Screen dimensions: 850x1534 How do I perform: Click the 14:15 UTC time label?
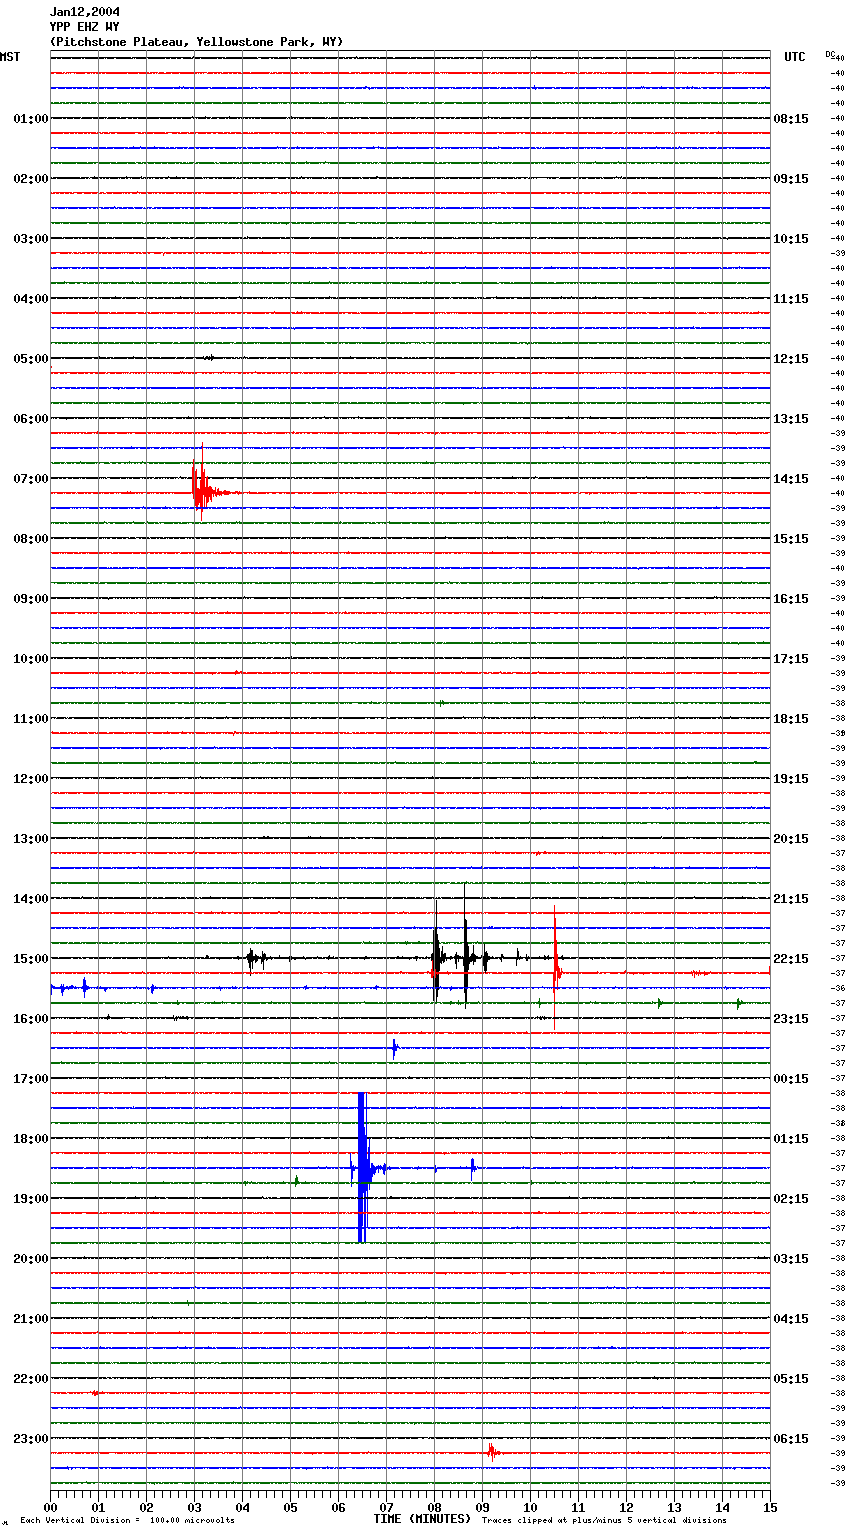[x=791, y=479]
